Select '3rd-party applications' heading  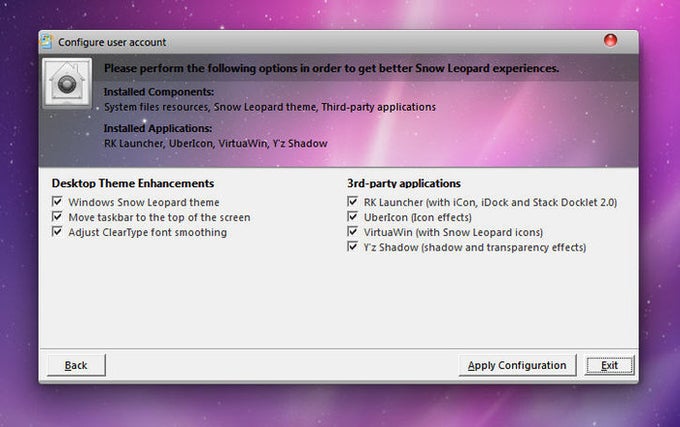[404, 183]
